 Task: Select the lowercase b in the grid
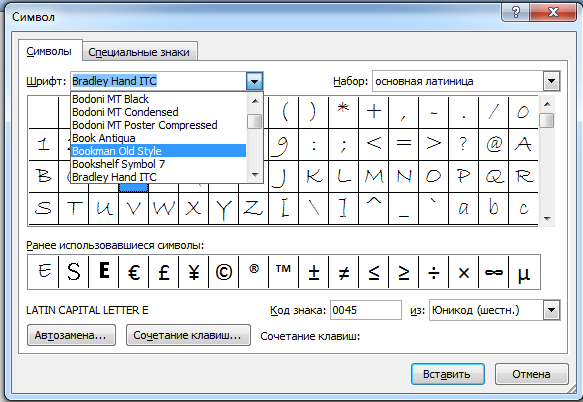[493, 208]
